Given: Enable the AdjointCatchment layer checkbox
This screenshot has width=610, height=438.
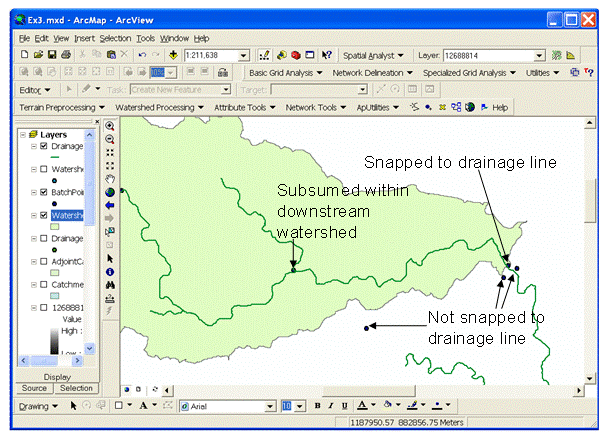Looking at the screenshot, I should coord(44,261).
